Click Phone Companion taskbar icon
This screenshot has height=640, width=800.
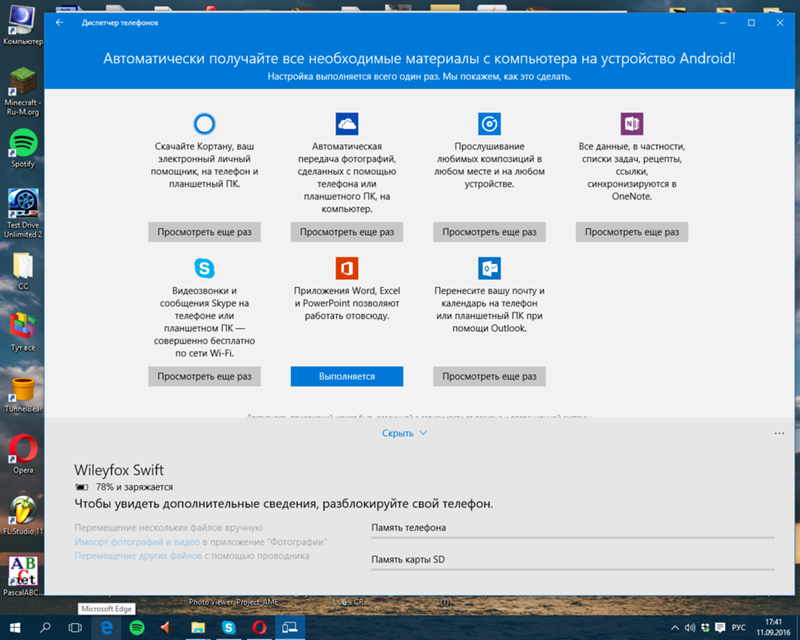(290, 628)
